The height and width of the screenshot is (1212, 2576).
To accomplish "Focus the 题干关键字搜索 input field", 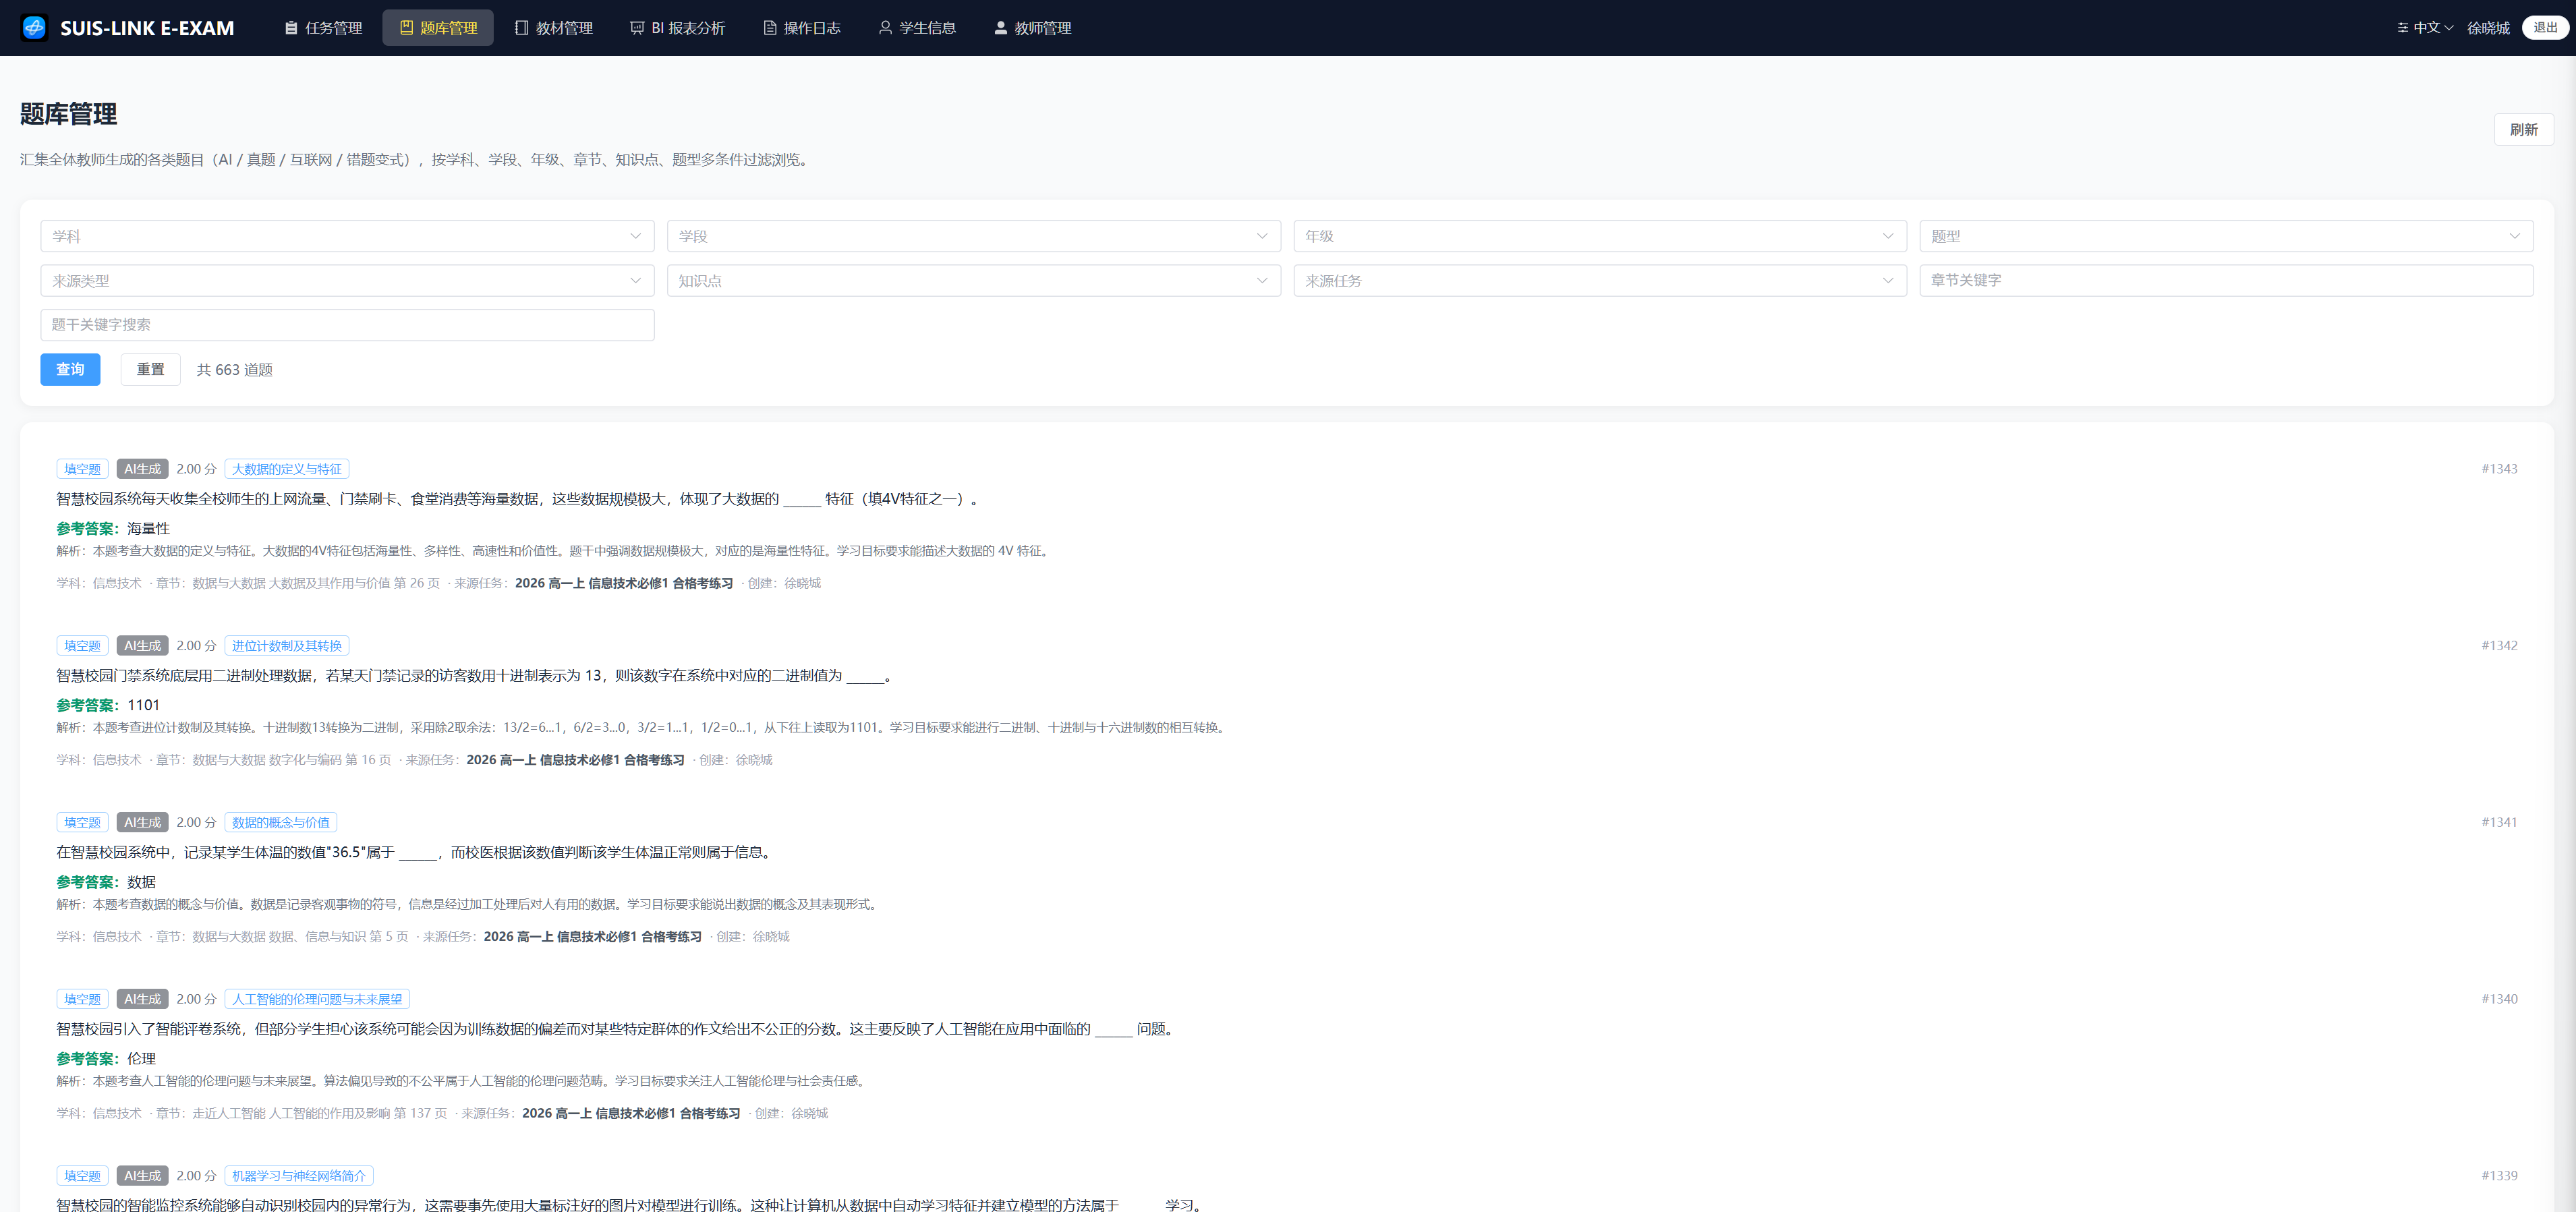I will [347, 325].
